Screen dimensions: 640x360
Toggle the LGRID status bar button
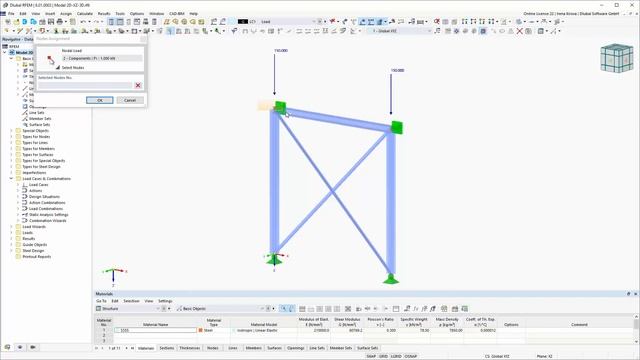point(396,356)
